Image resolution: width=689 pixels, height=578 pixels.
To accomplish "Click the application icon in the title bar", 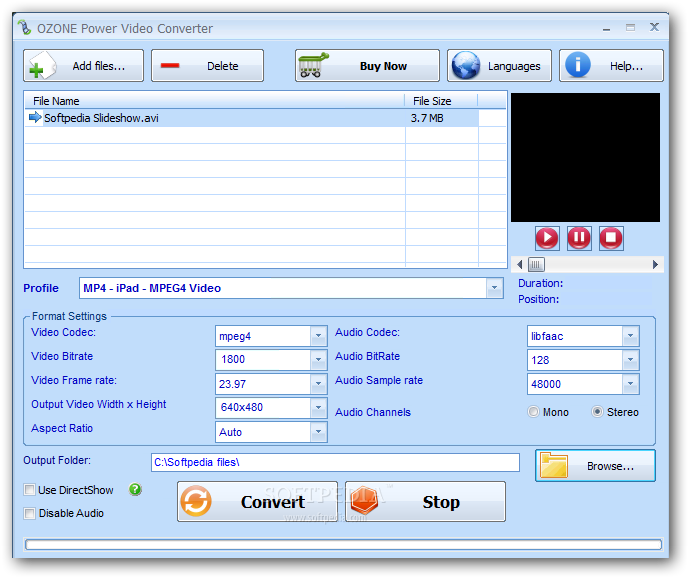I will coord(25,28).
